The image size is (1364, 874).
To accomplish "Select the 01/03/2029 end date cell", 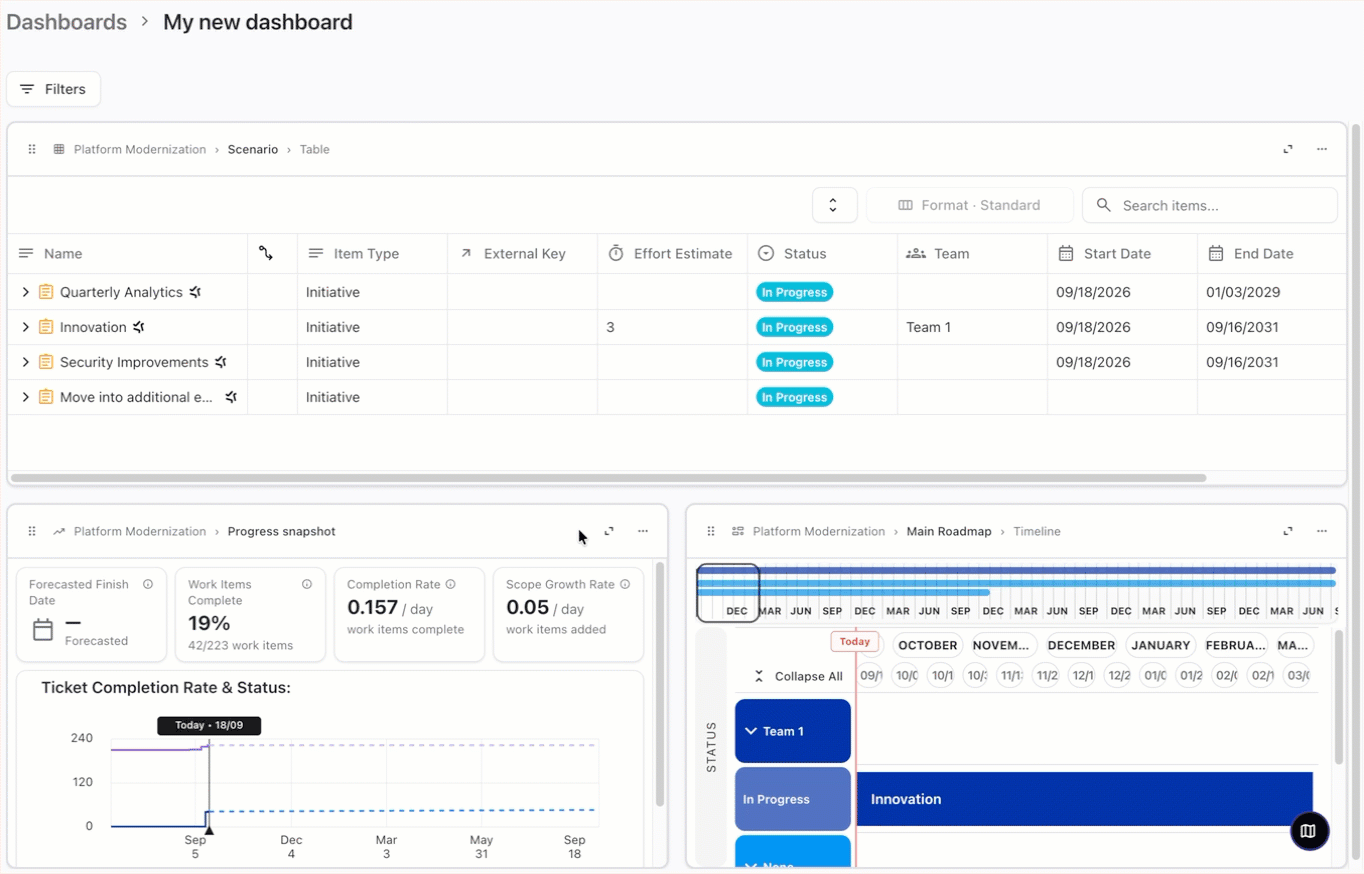I will pos(1272,292).
